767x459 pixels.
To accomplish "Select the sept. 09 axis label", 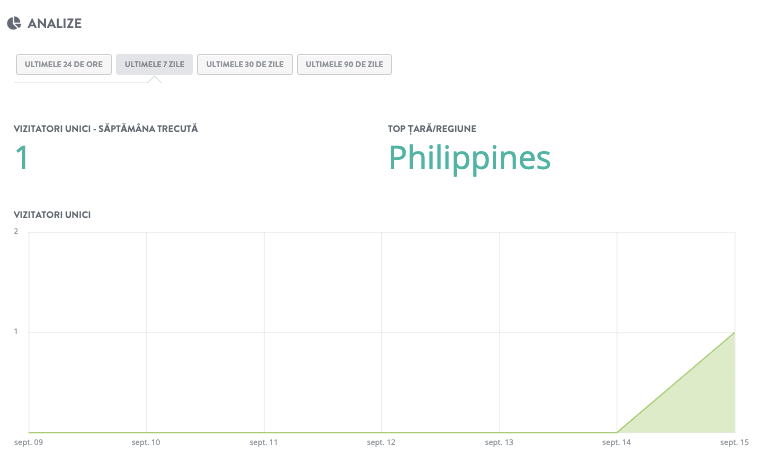I will [x=28, y=441].
